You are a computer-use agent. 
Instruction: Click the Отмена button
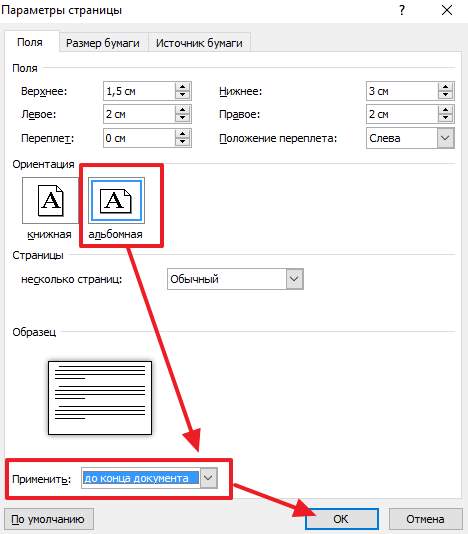point(425,519)
